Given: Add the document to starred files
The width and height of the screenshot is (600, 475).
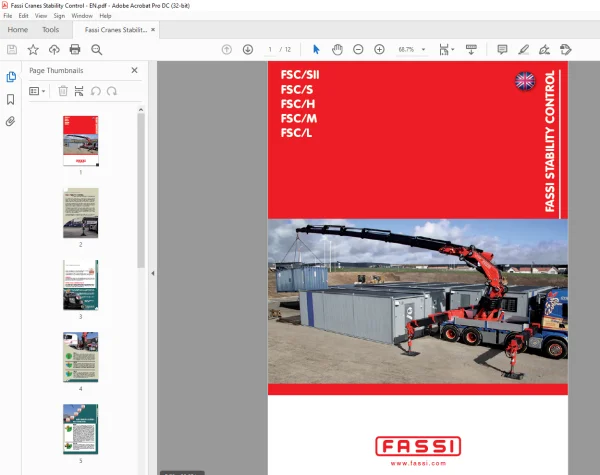Looking at the screenshot, I should [x=33, y=49].
